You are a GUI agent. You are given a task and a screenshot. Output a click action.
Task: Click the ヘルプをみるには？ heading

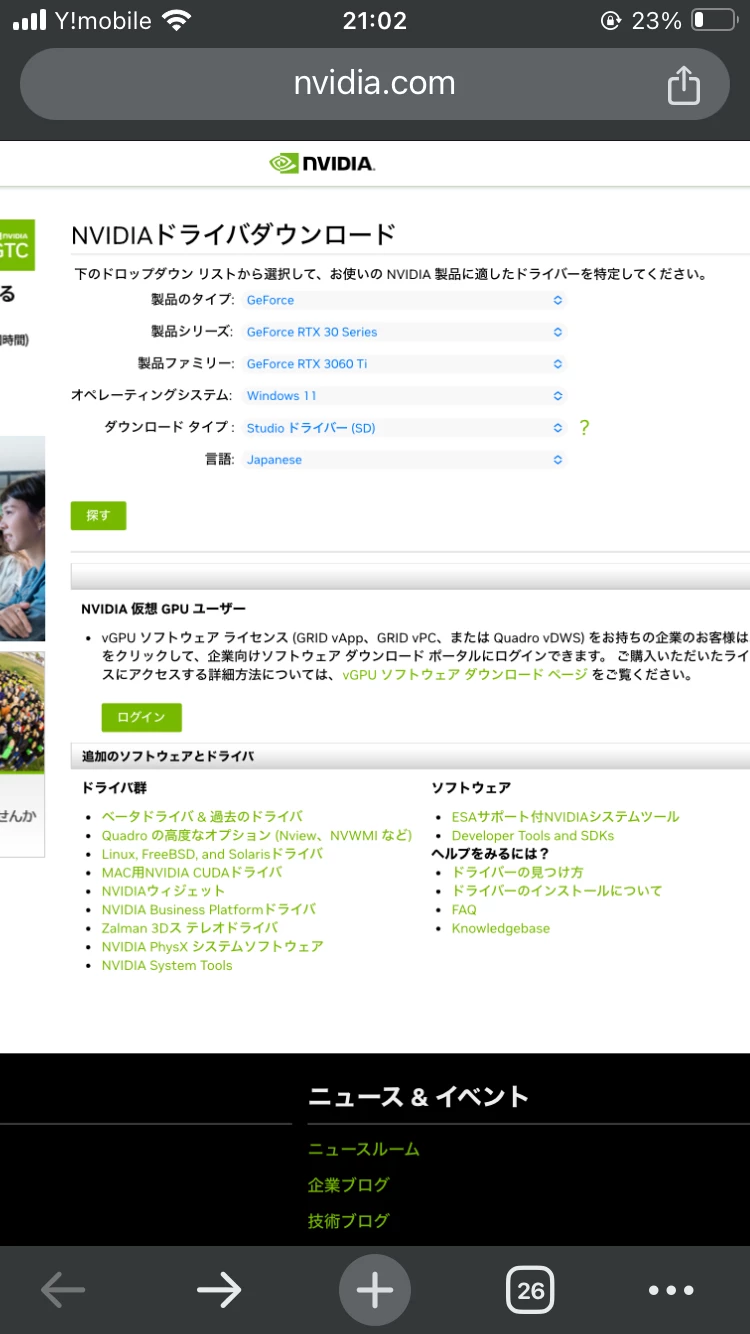pos(490,854)
